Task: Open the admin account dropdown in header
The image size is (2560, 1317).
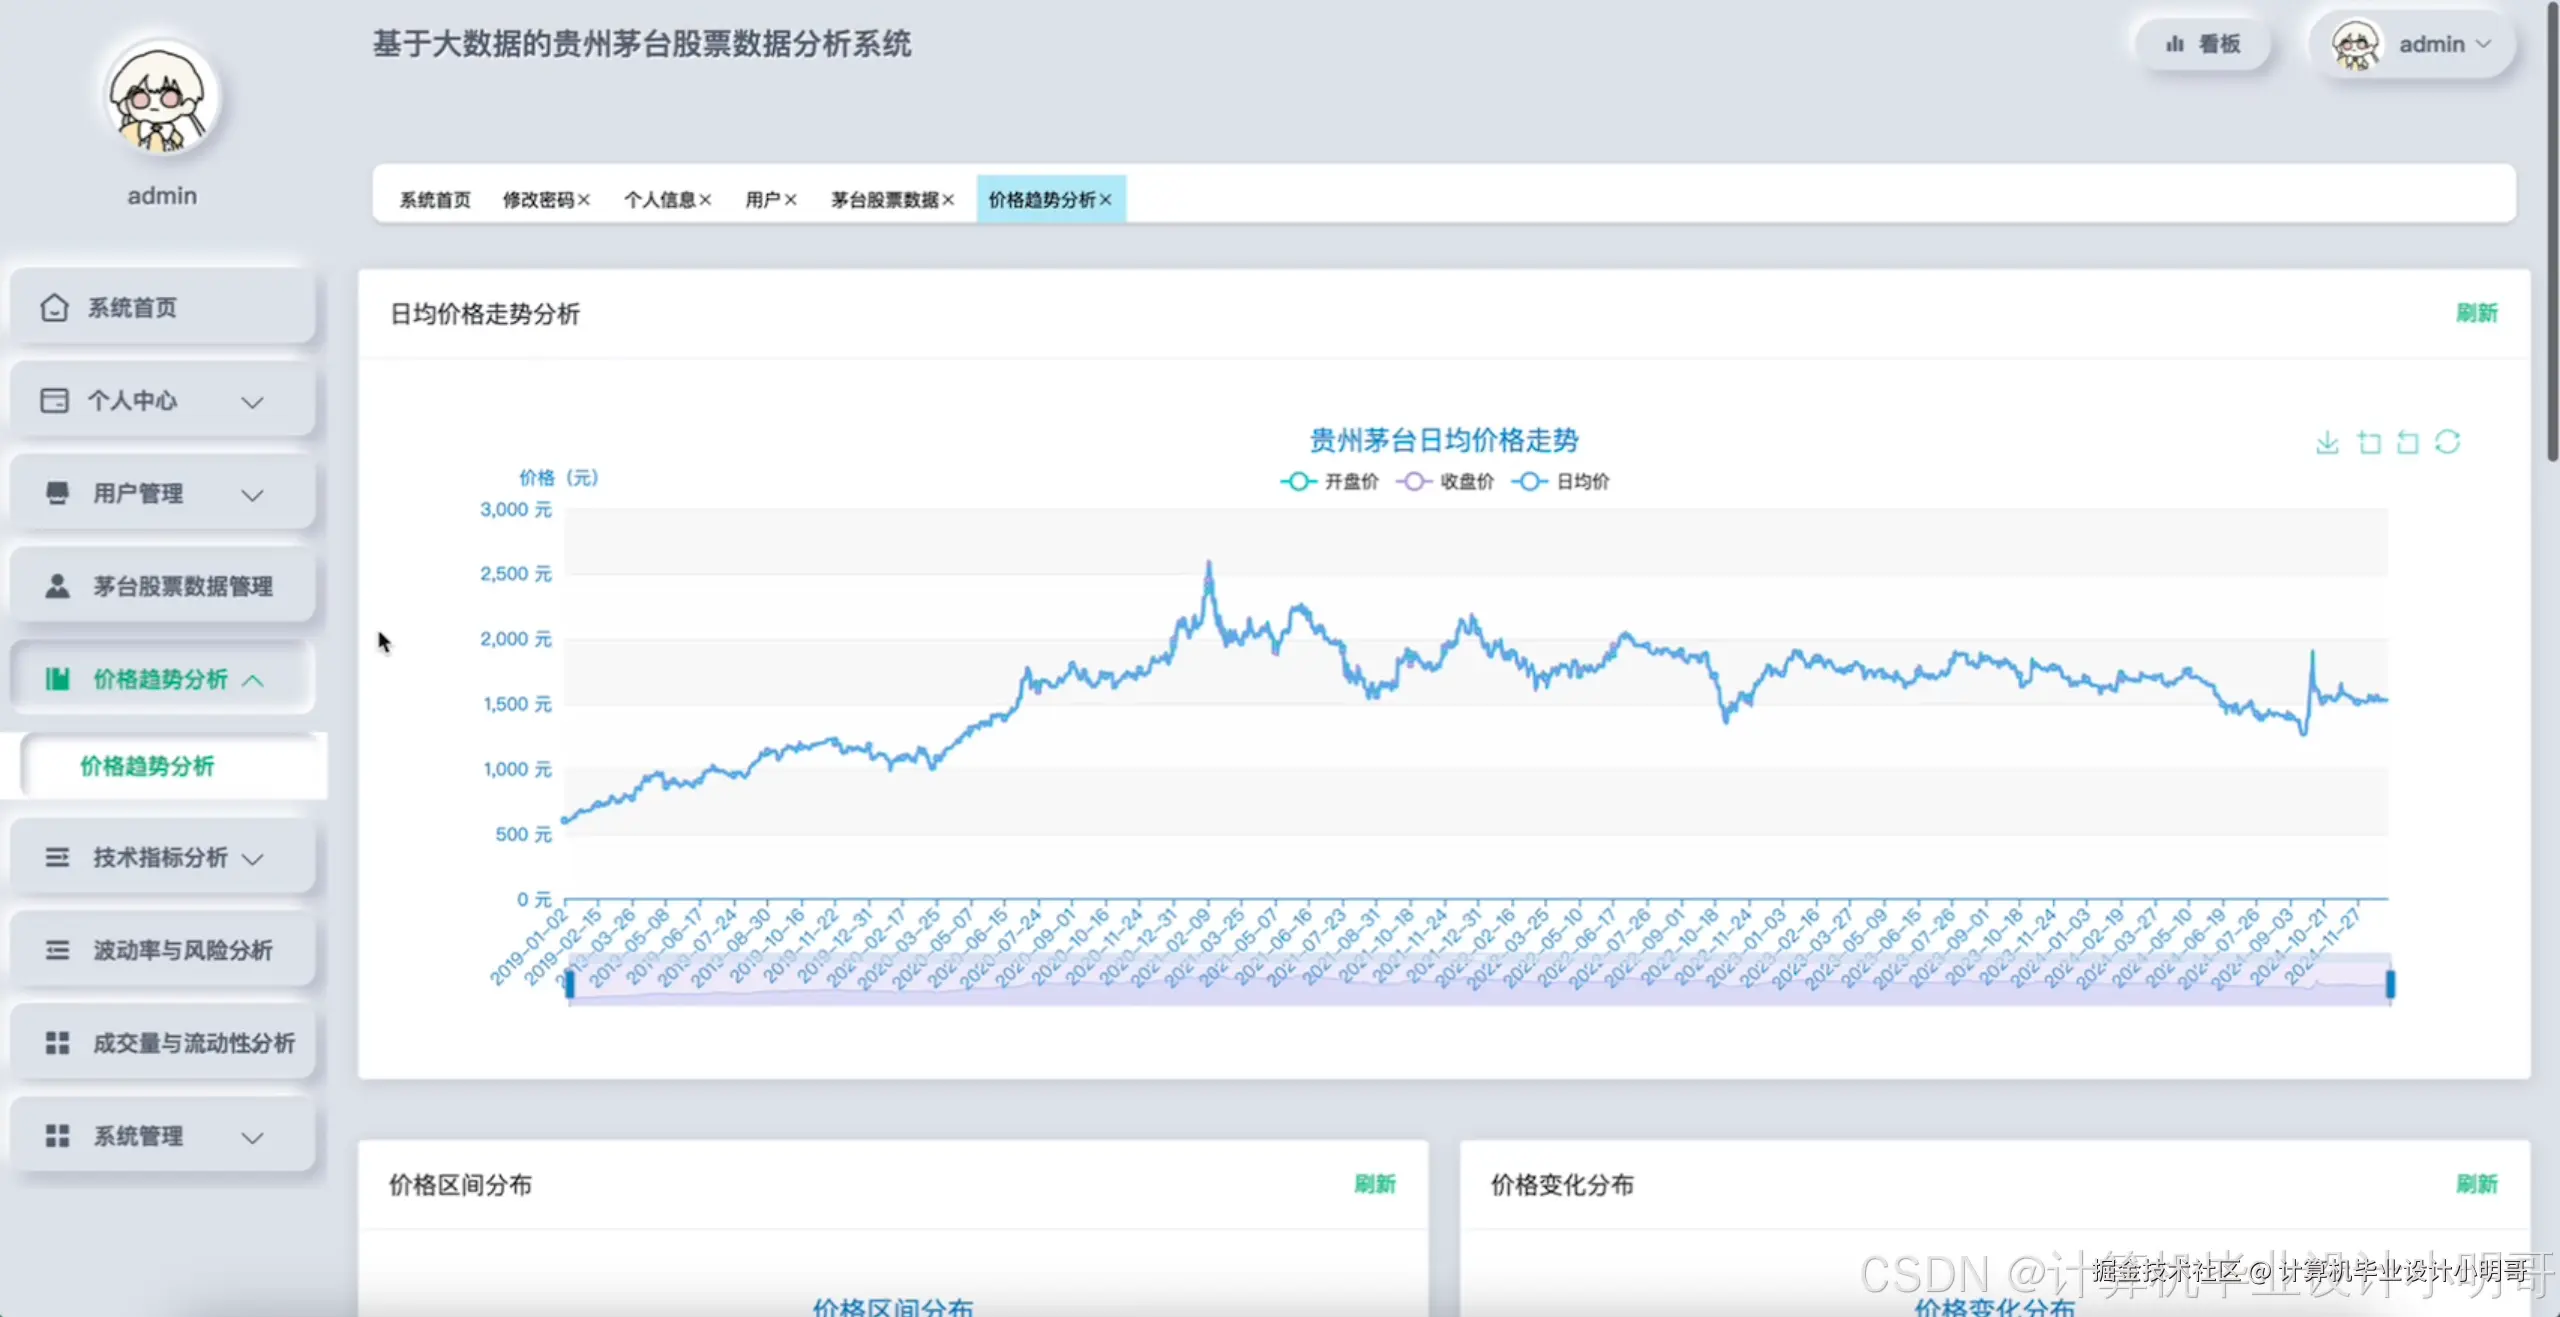Action: 2412,45
